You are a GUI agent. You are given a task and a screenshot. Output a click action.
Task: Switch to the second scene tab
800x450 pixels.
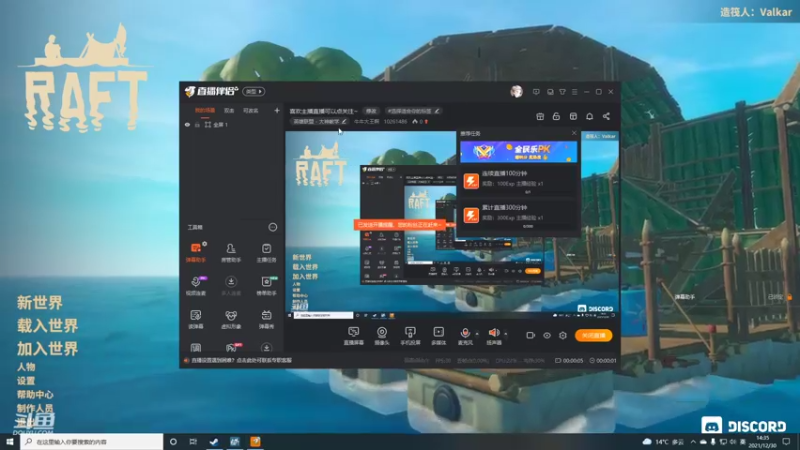229,111
